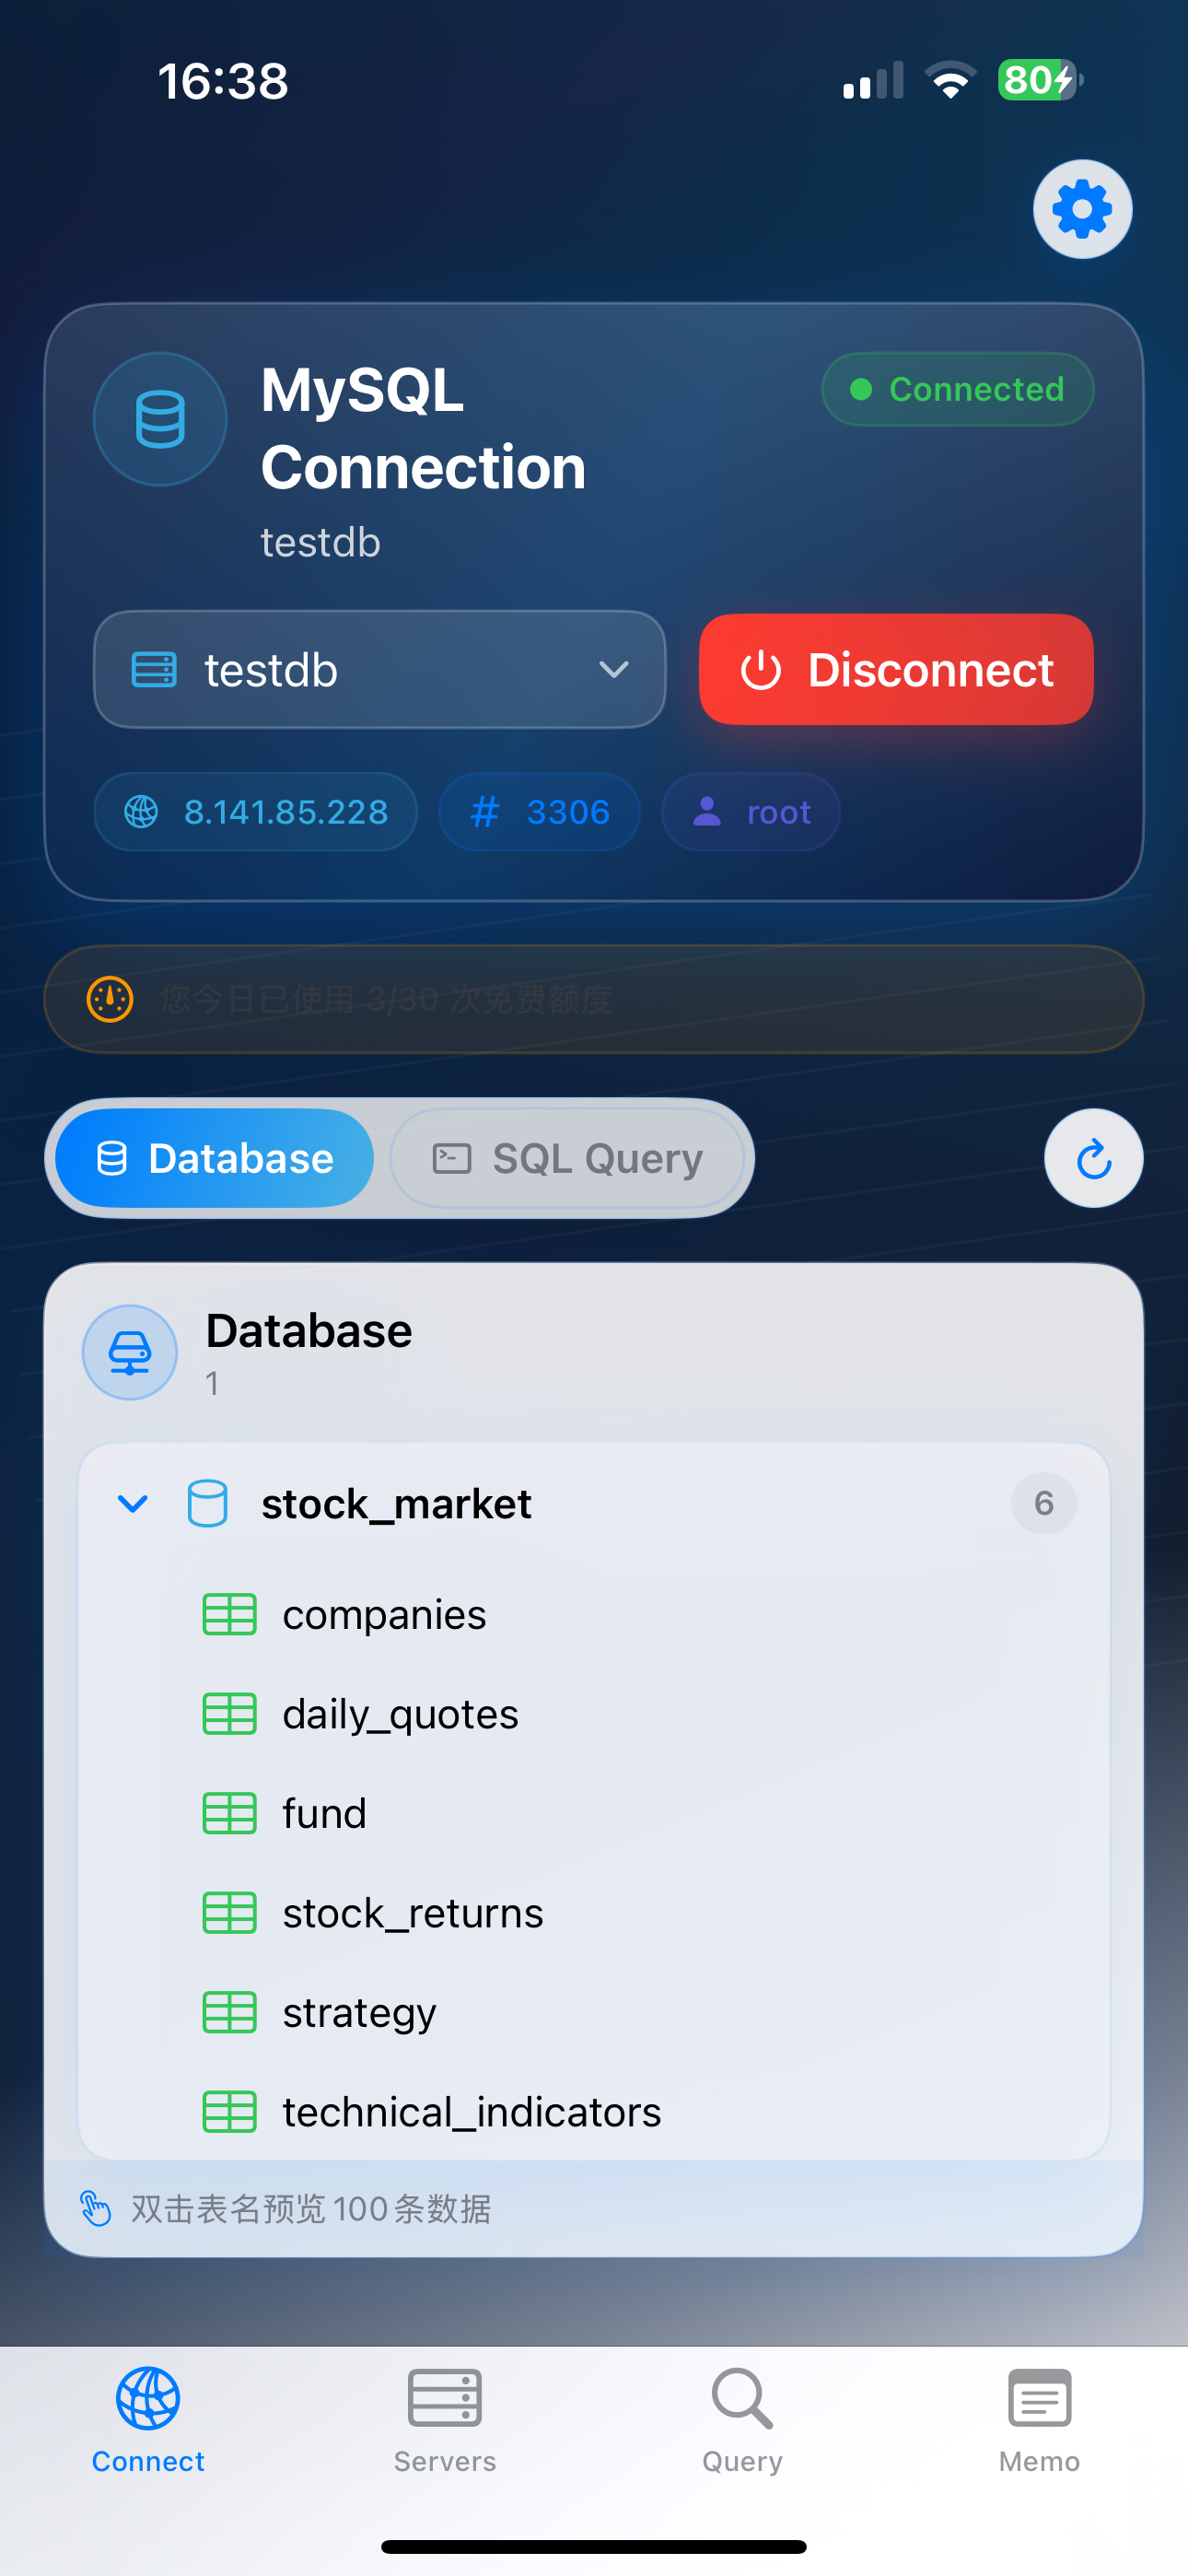
Task: Tap the stock_market database name
Action: pyautogui.click(x=396, y=1504)
